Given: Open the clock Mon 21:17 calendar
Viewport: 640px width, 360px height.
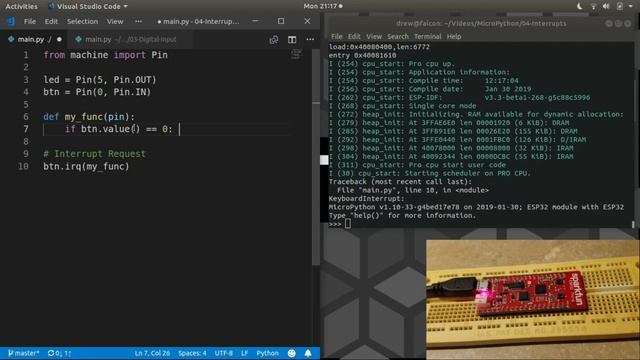Looking at the screenshot, I should [322, 6].
